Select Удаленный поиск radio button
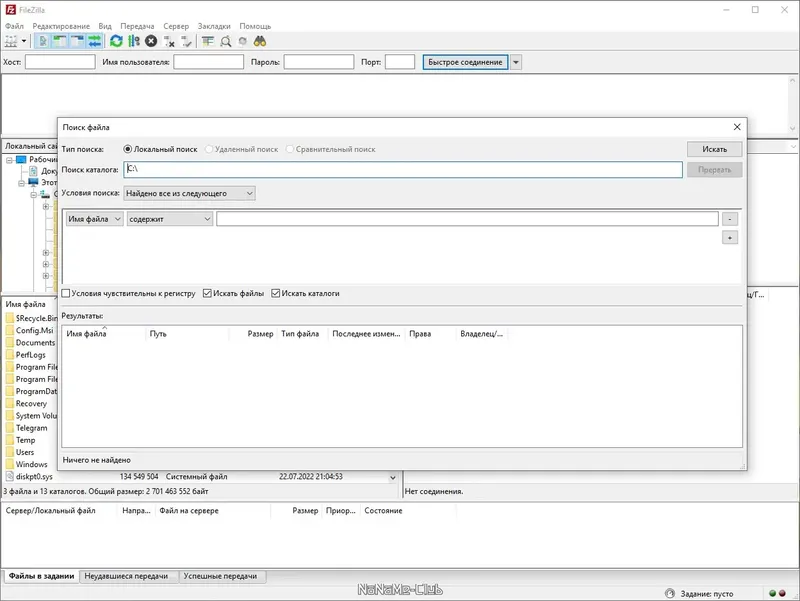The width and height of the screenshot is (800, 601). click(209, 149)
